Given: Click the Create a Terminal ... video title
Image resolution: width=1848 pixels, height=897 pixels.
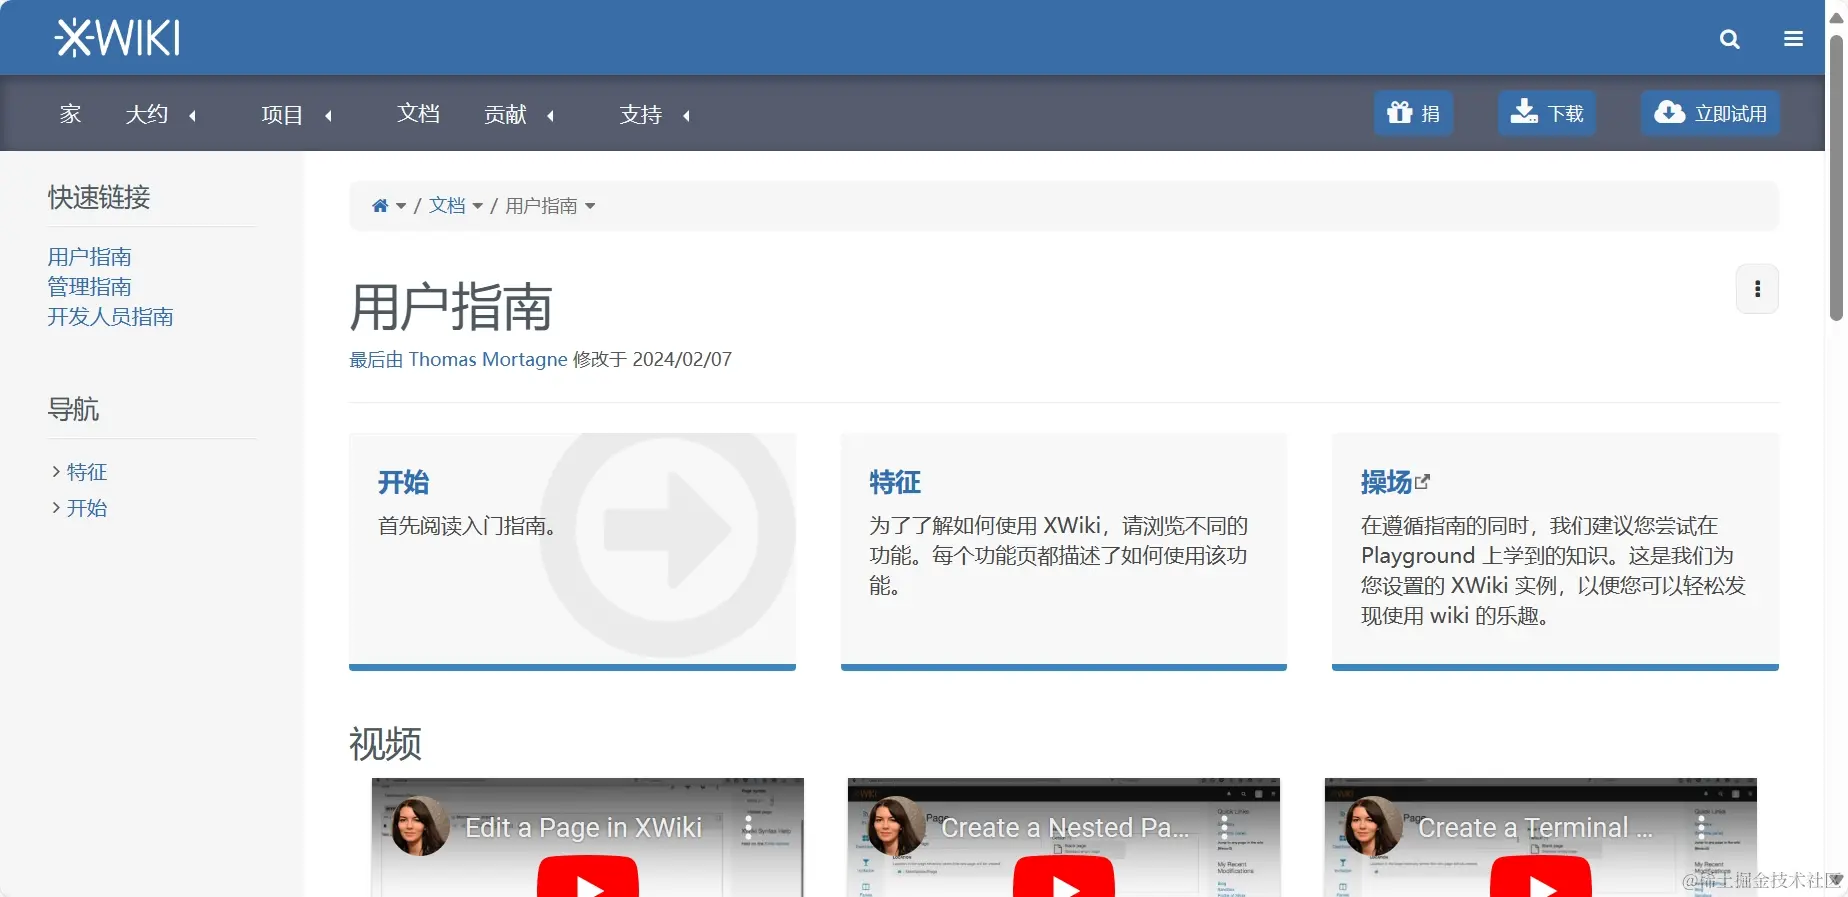Looking at the screenshot, I should tap(1535, 828).
